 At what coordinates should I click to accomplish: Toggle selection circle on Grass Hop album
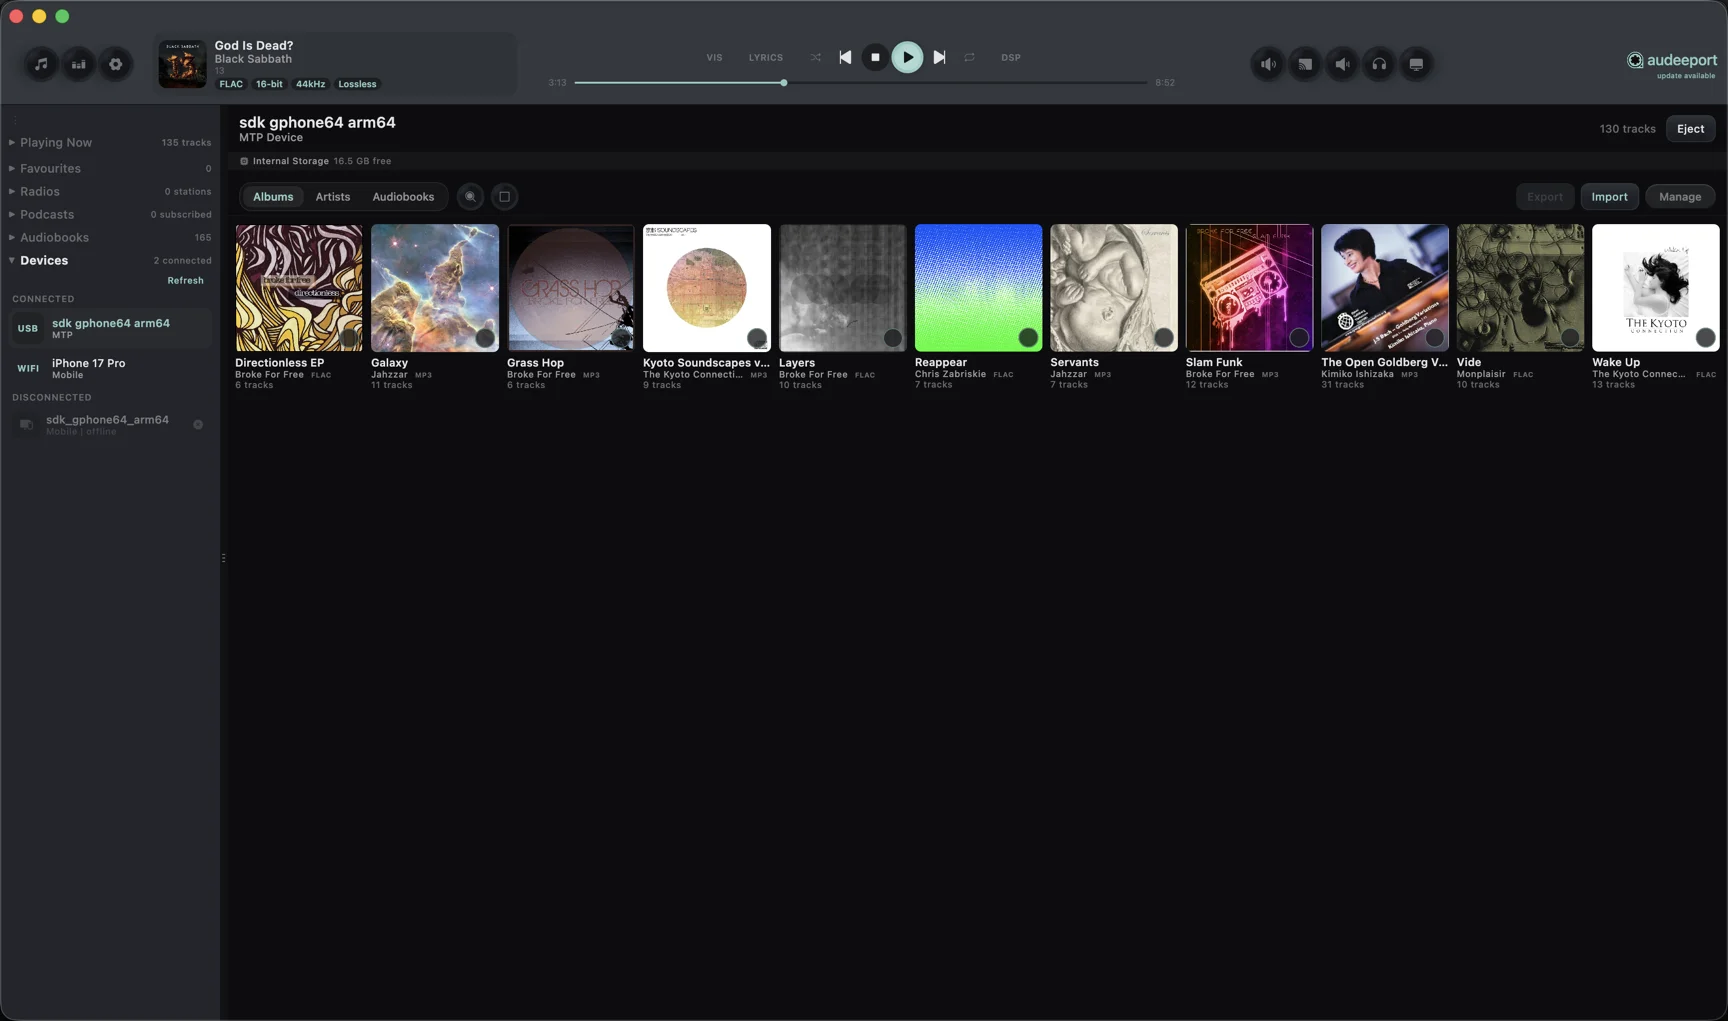[x=621, y=338]
